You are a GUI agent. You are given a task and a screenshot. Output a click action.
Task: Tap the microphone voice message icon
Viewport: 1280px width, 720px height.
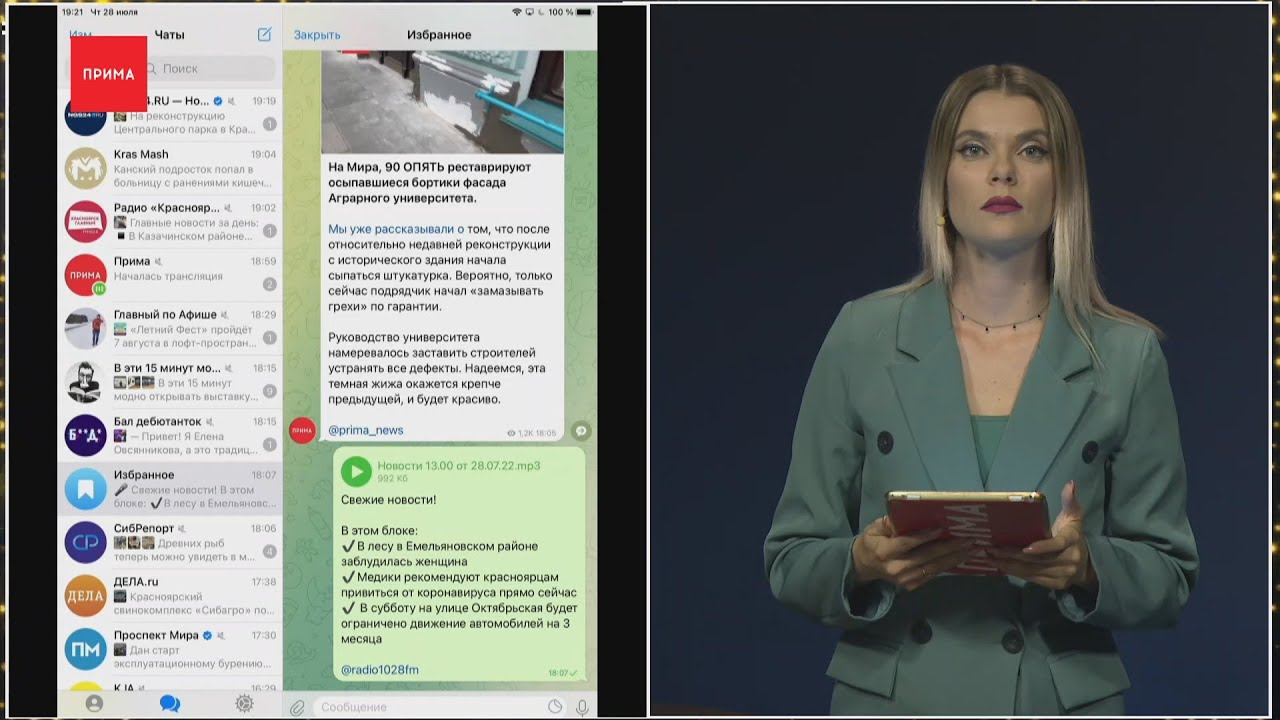(x=582, y=707)
